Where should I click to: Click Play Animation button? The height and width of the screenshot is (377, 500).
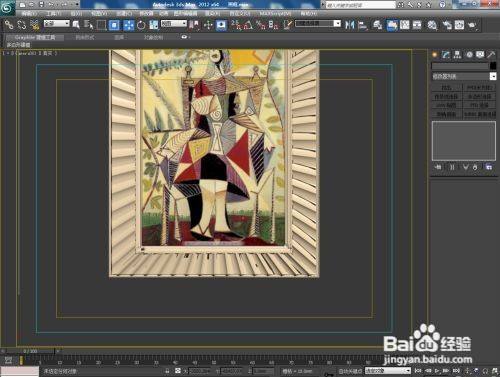click(437, 370)
